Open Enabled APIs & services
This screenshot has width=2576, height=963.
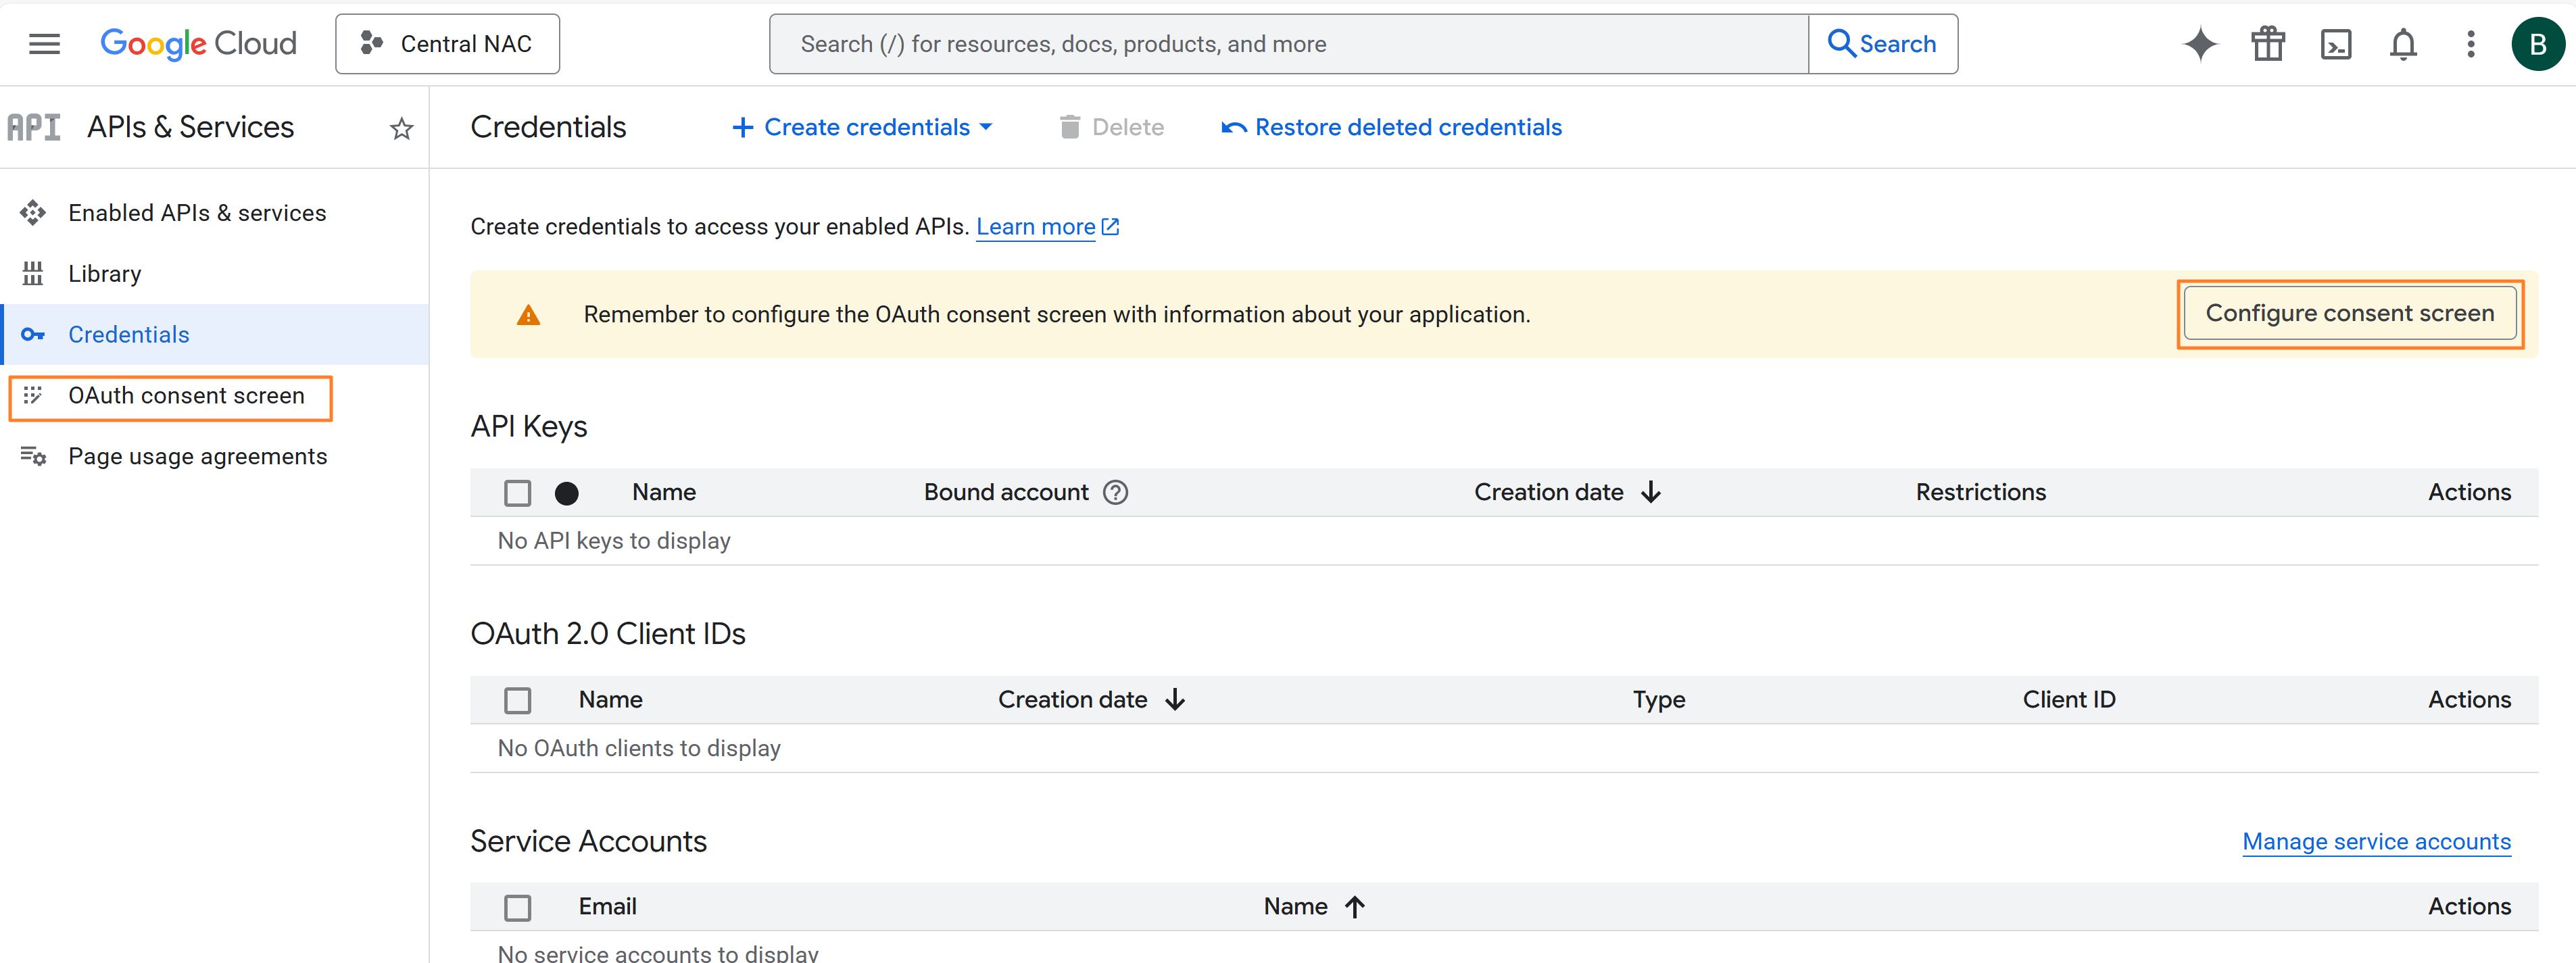[x=214, y=213]
